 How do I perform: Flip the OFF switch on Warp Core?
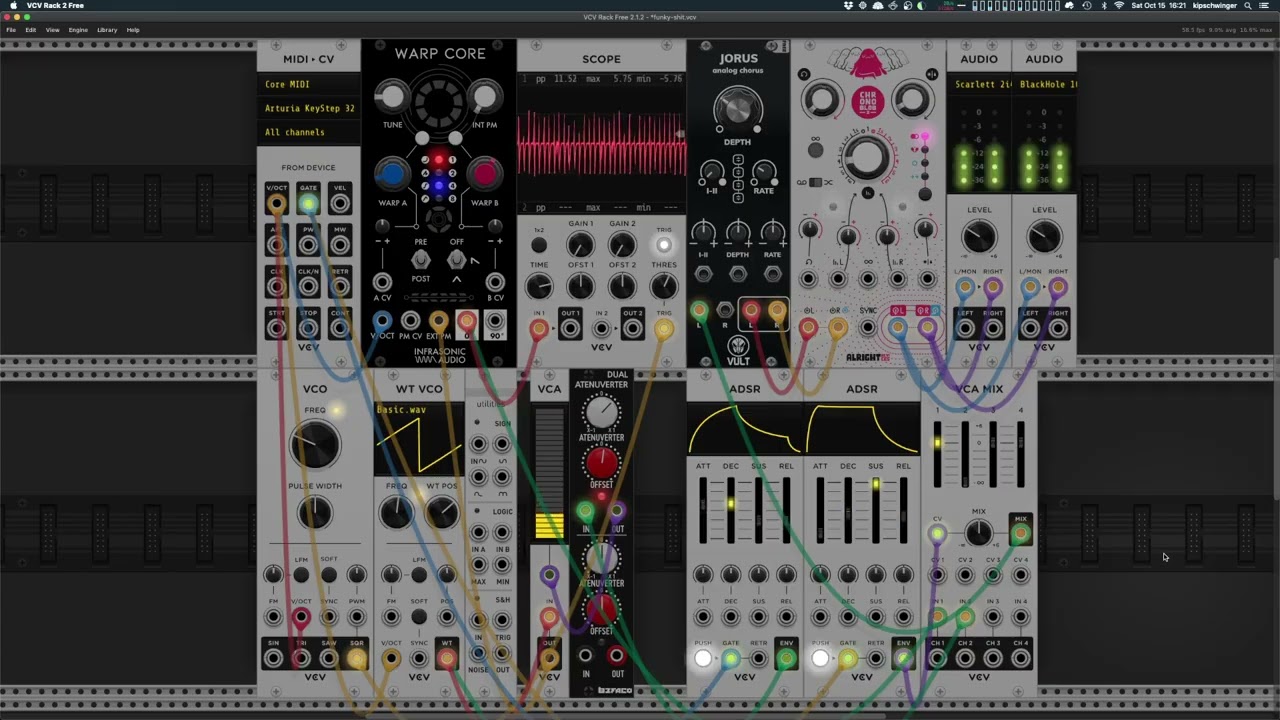click(456, 260)
